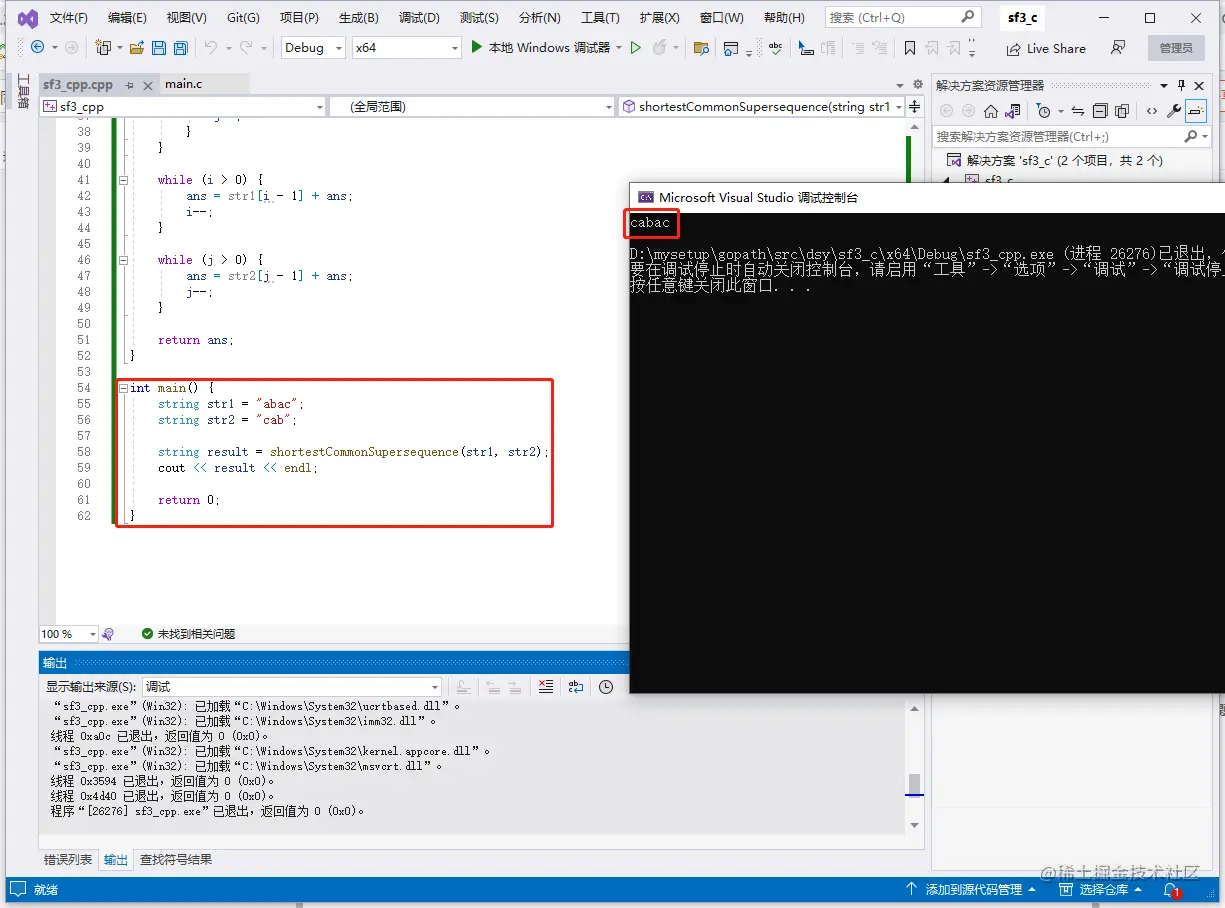Click the Home icon in Solution Explorer
This screenshot has height=908, width=1225.
pos(990,111)
